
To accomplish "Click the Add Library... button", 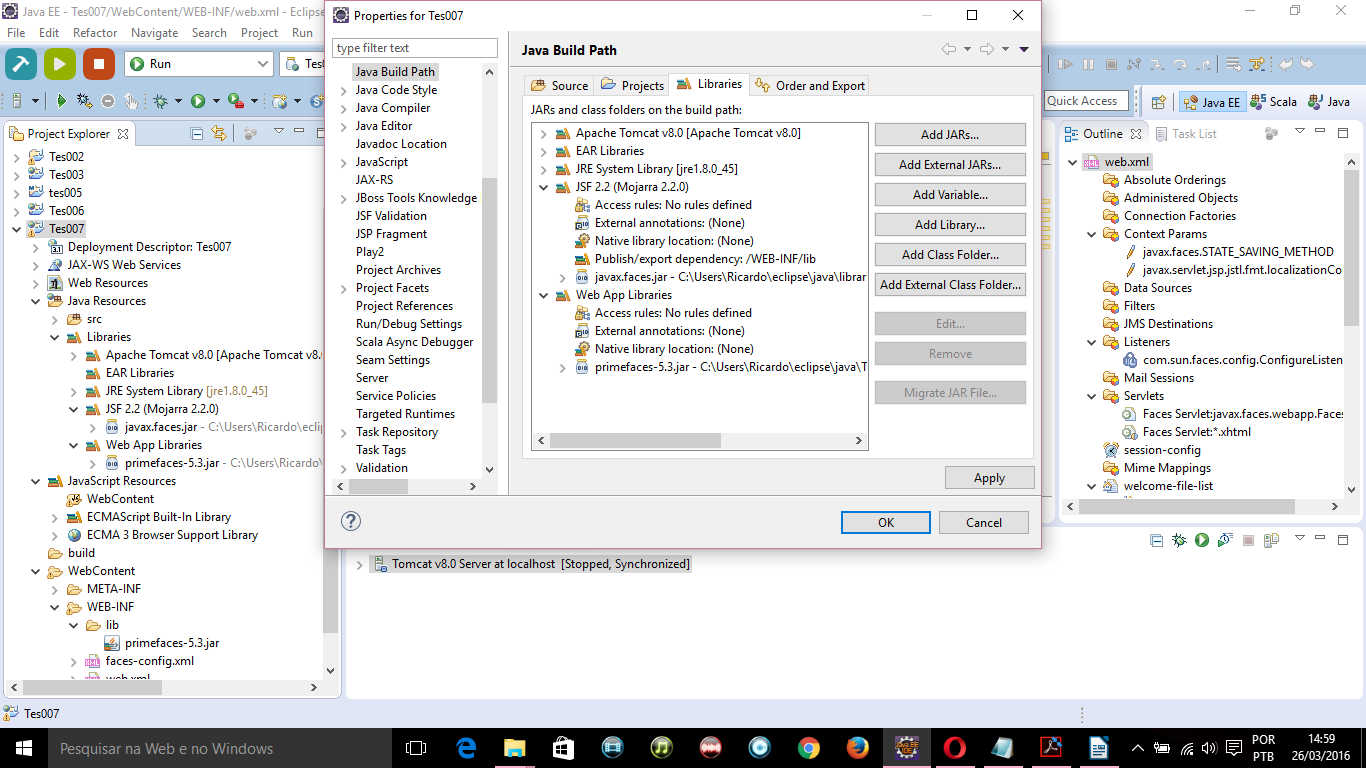I will pyautogui.click(x=950, y=224).
